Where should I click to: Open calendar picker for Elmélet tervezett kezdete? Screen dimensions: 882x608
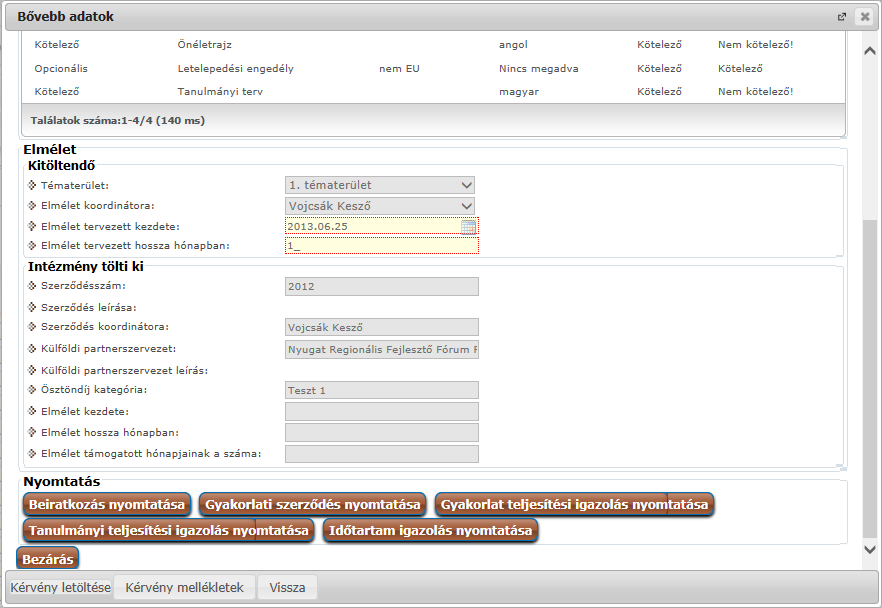point(469,227)
